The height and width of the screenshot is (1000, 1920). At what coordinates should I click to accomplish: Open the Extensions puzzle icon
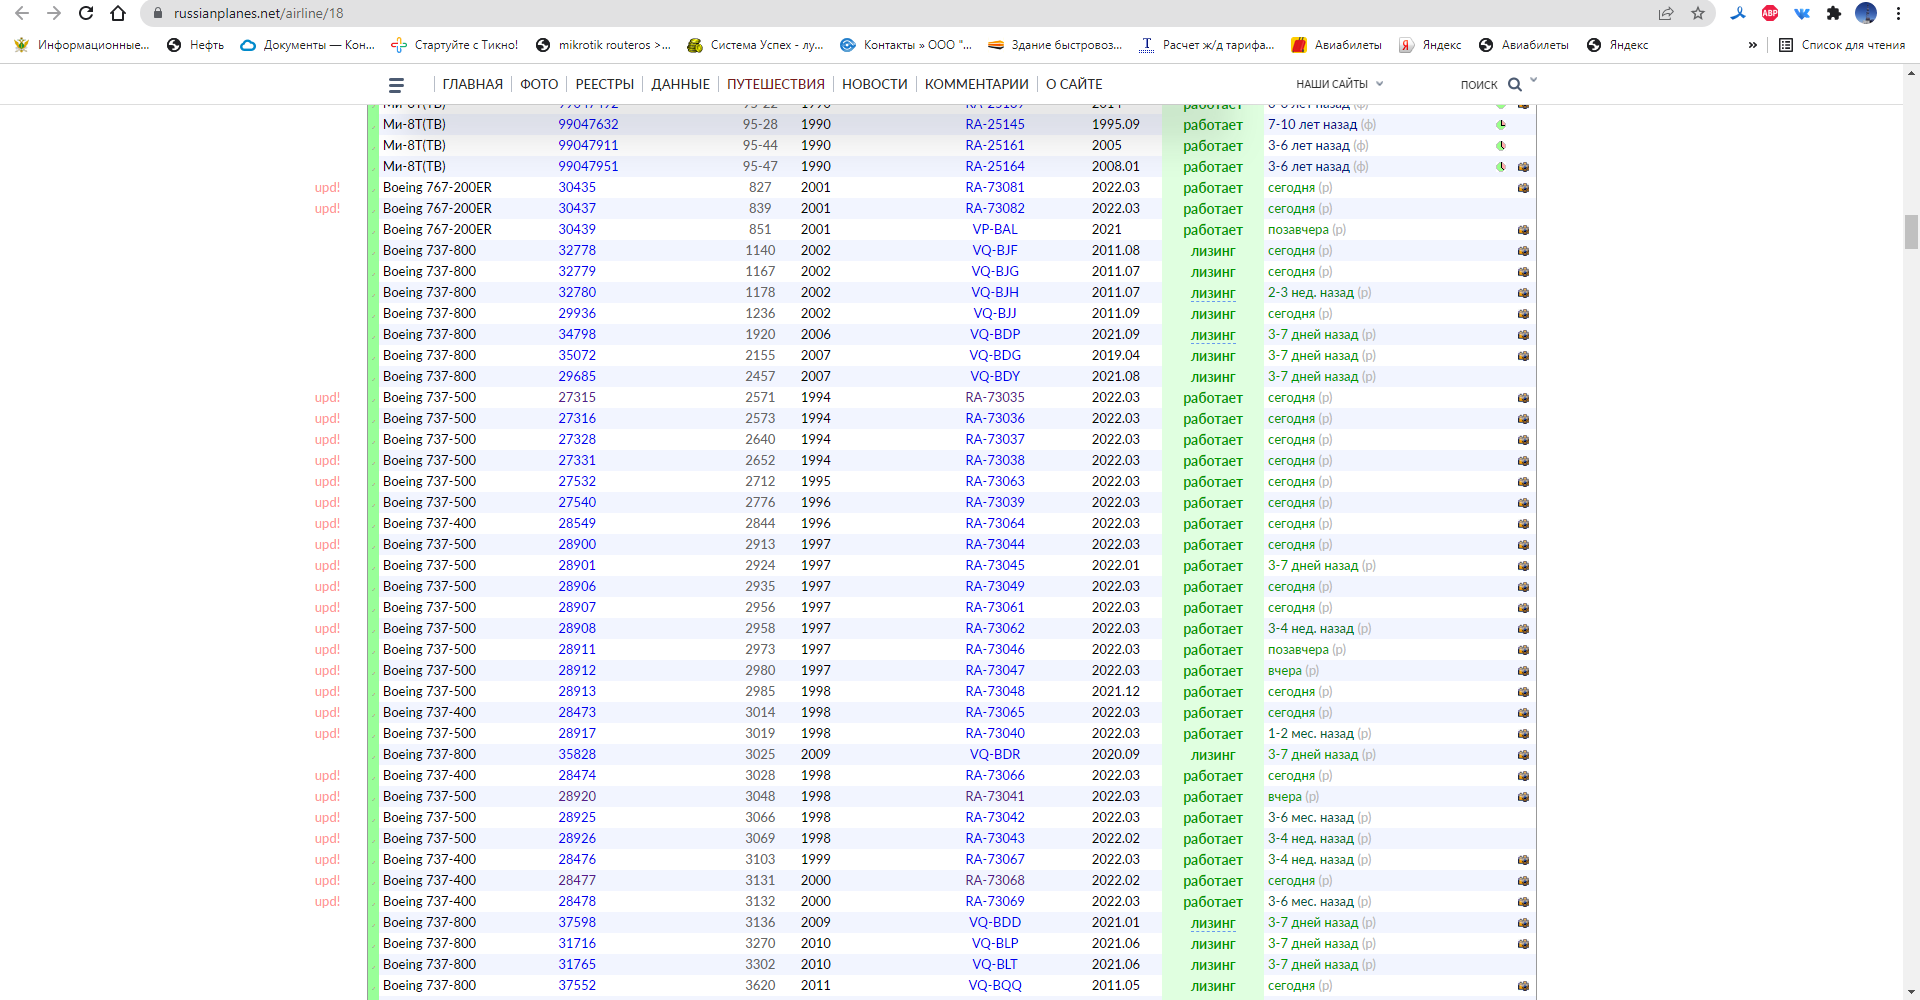[x=1834, y=13]
